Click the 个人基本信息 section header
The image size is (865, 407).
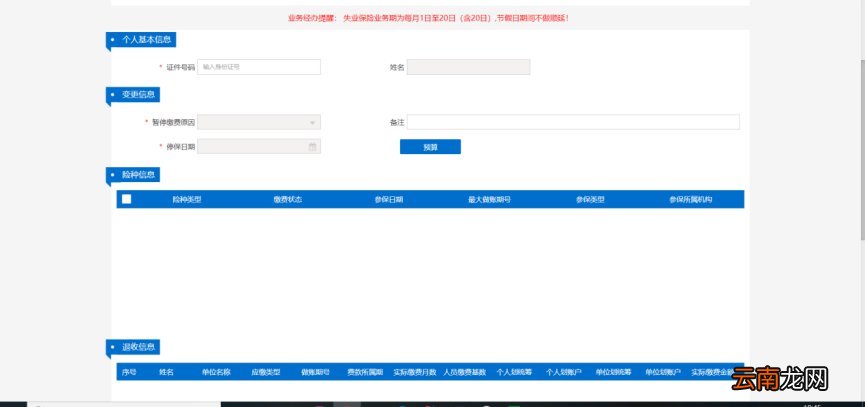141,40
